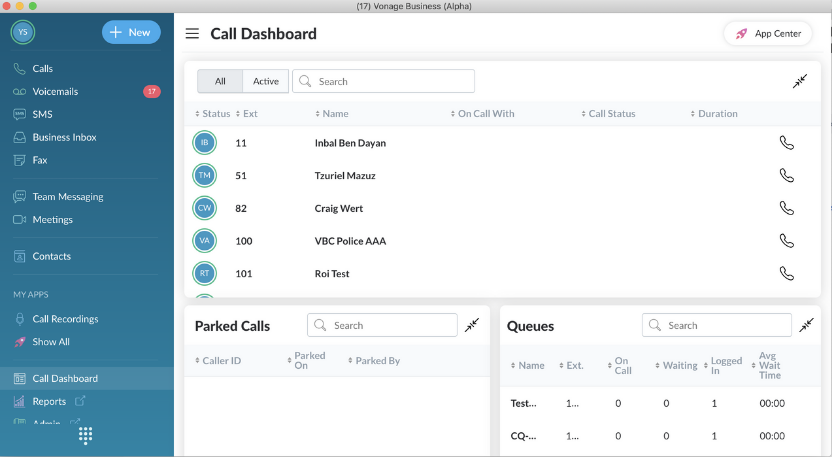The height and width of the screenshot is (457, 832).
Task: Call Tzuriel Mazuz via phone icon
Action: point(786,175)
